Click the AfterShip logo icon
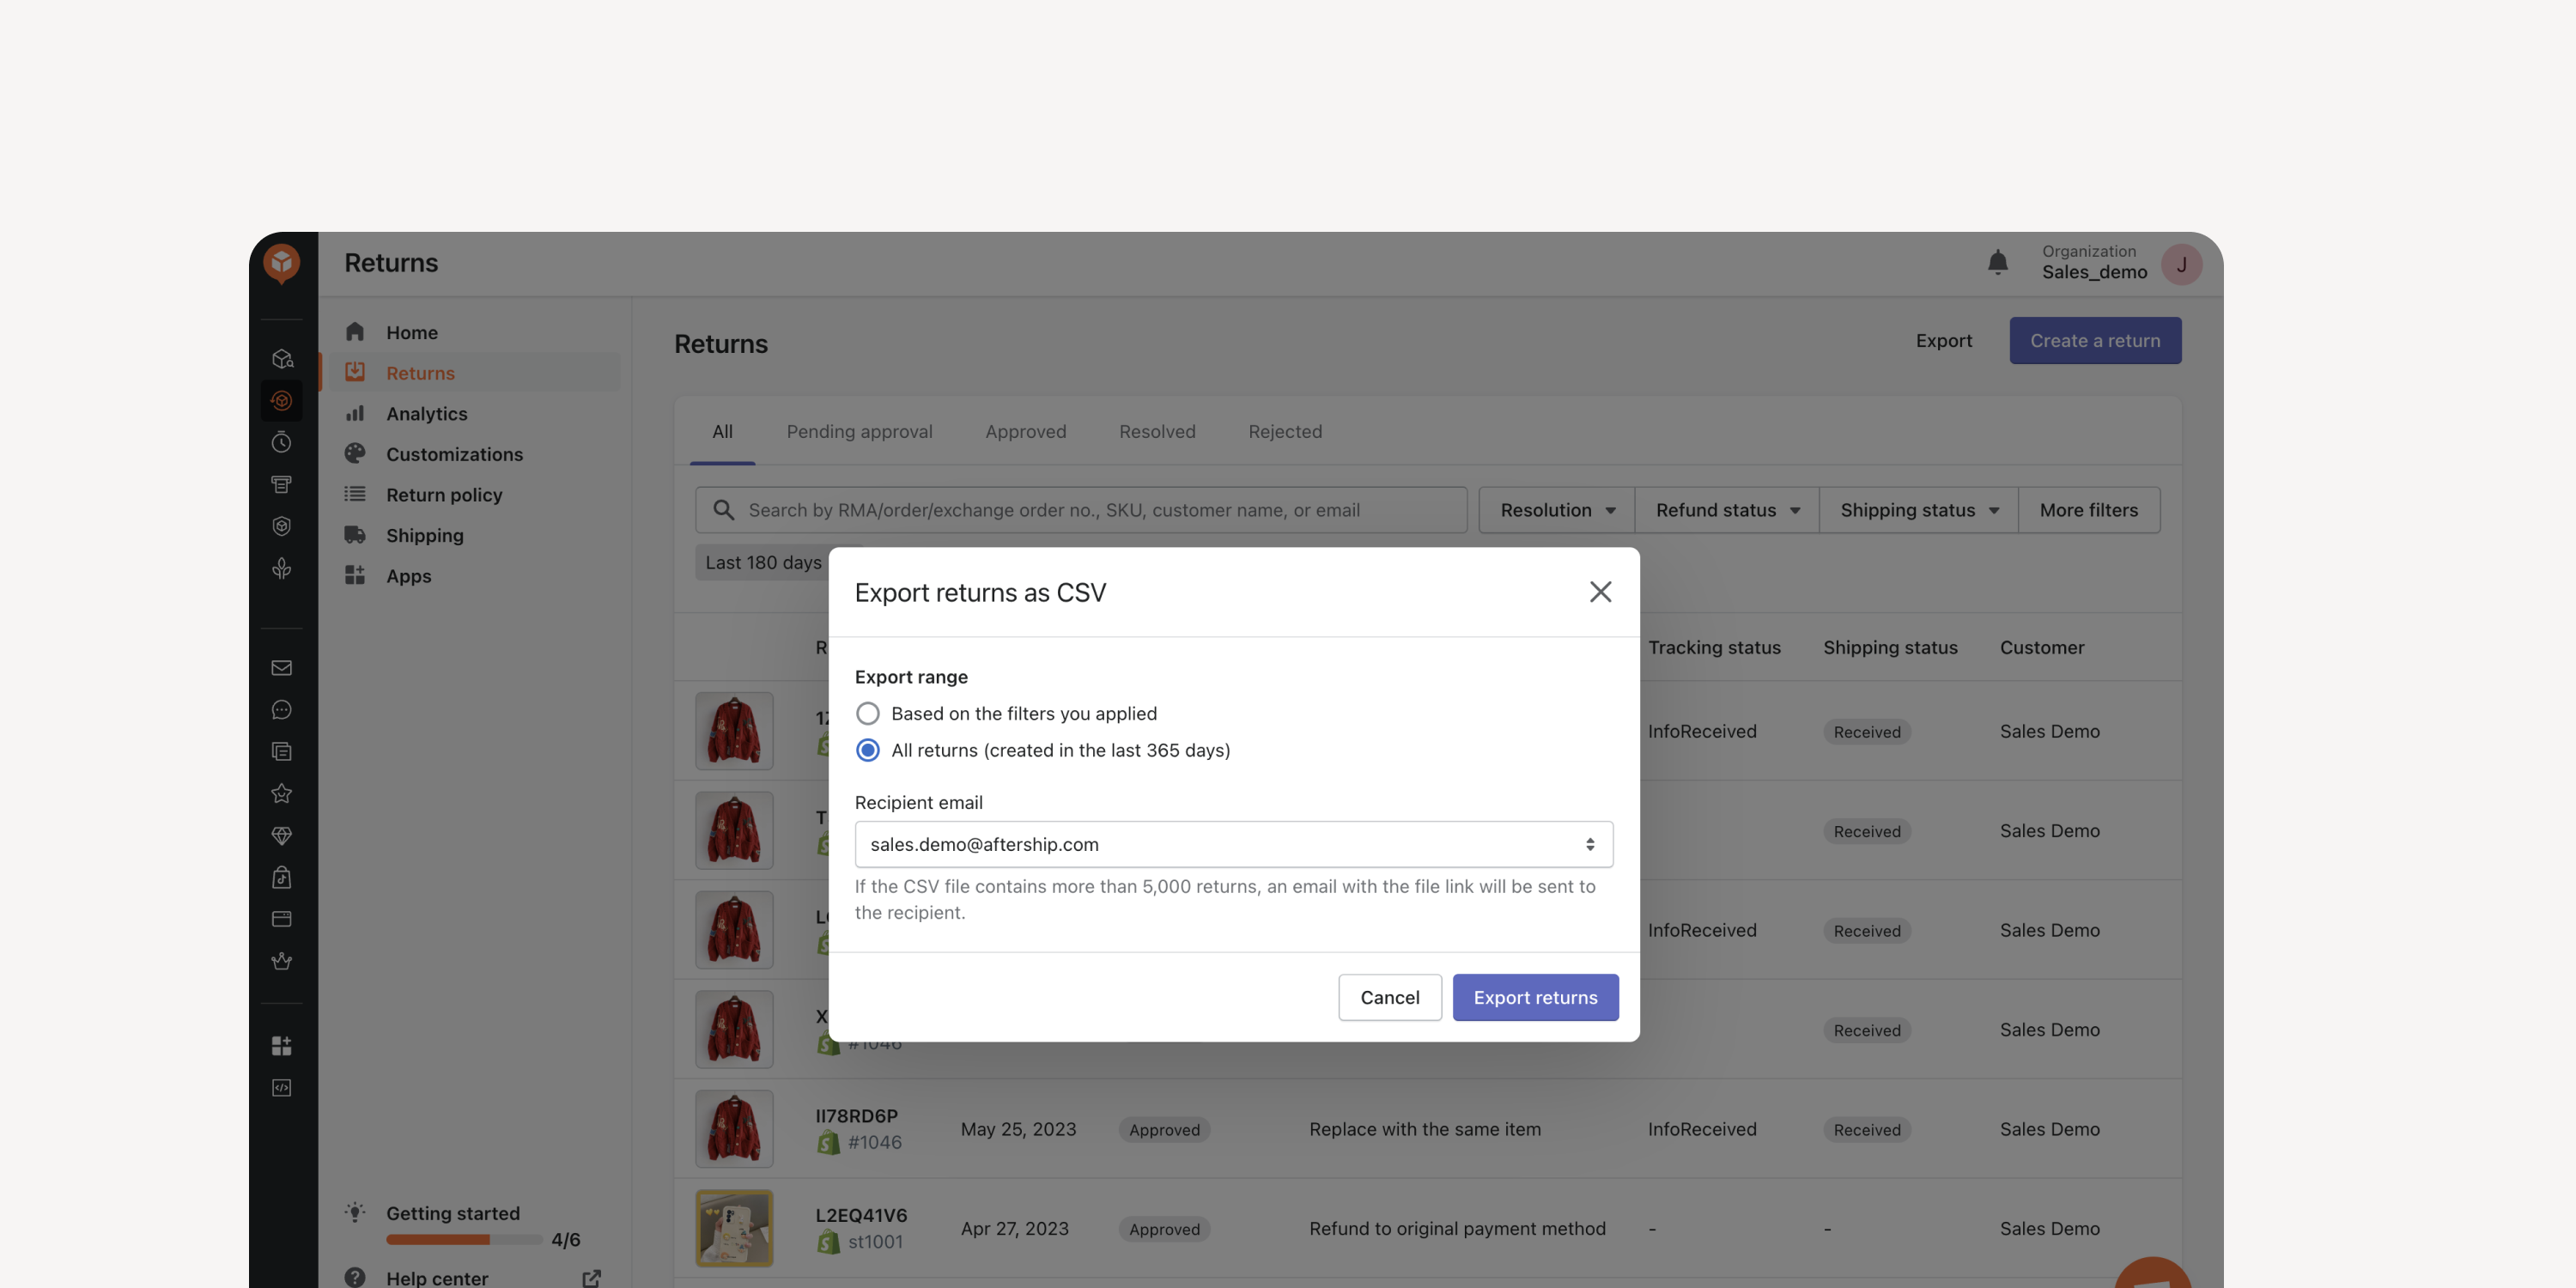Image resolution: width=2576 pixels, height=1288 pixels. 282,263
